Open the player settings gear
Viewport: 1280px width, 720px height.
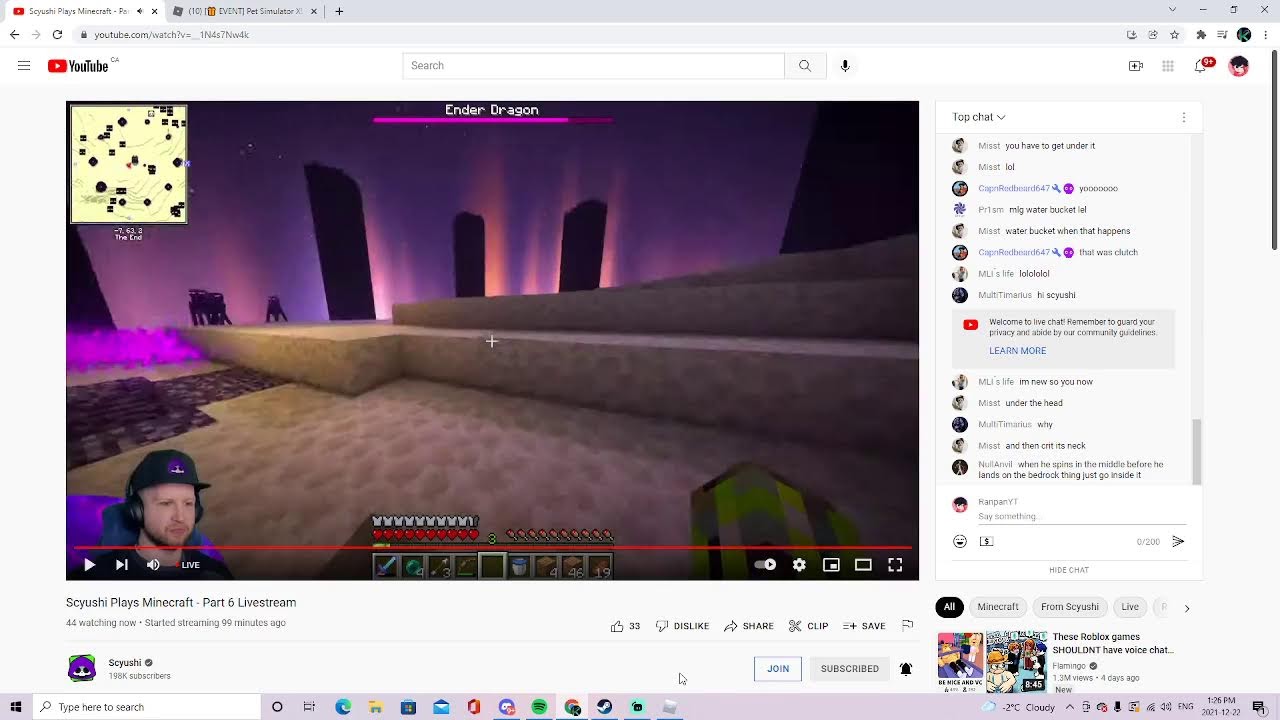[x=799, y=565]
